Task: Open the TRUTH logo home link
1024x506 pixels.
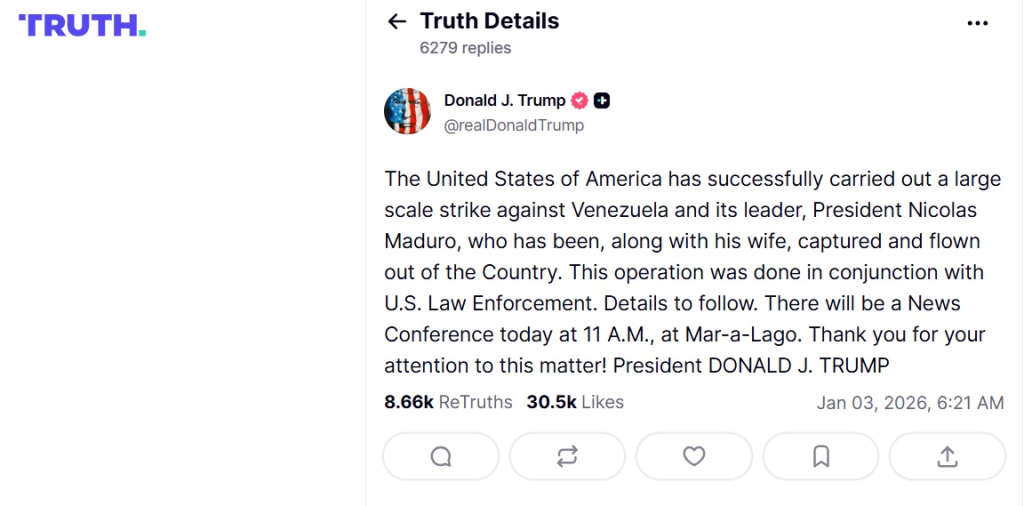Action: [82, 26]
